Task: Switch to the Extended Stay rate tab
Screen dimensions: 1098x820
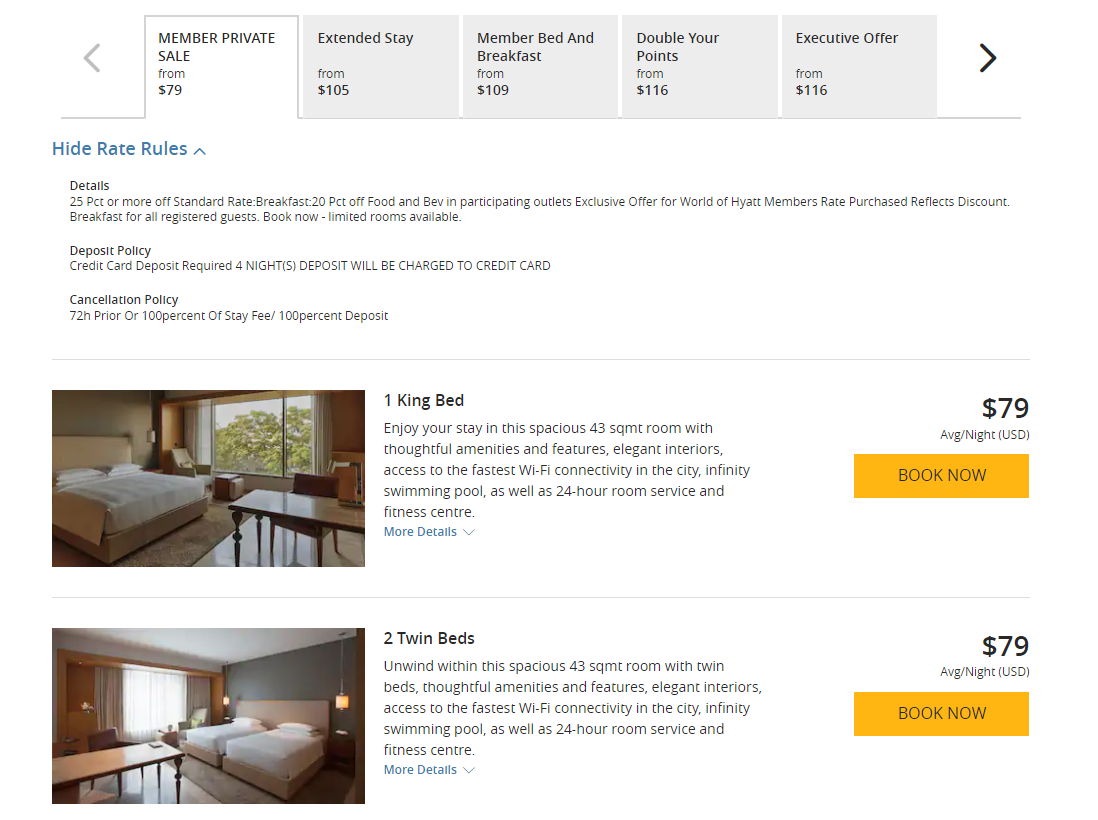Action: coord(380,65)
